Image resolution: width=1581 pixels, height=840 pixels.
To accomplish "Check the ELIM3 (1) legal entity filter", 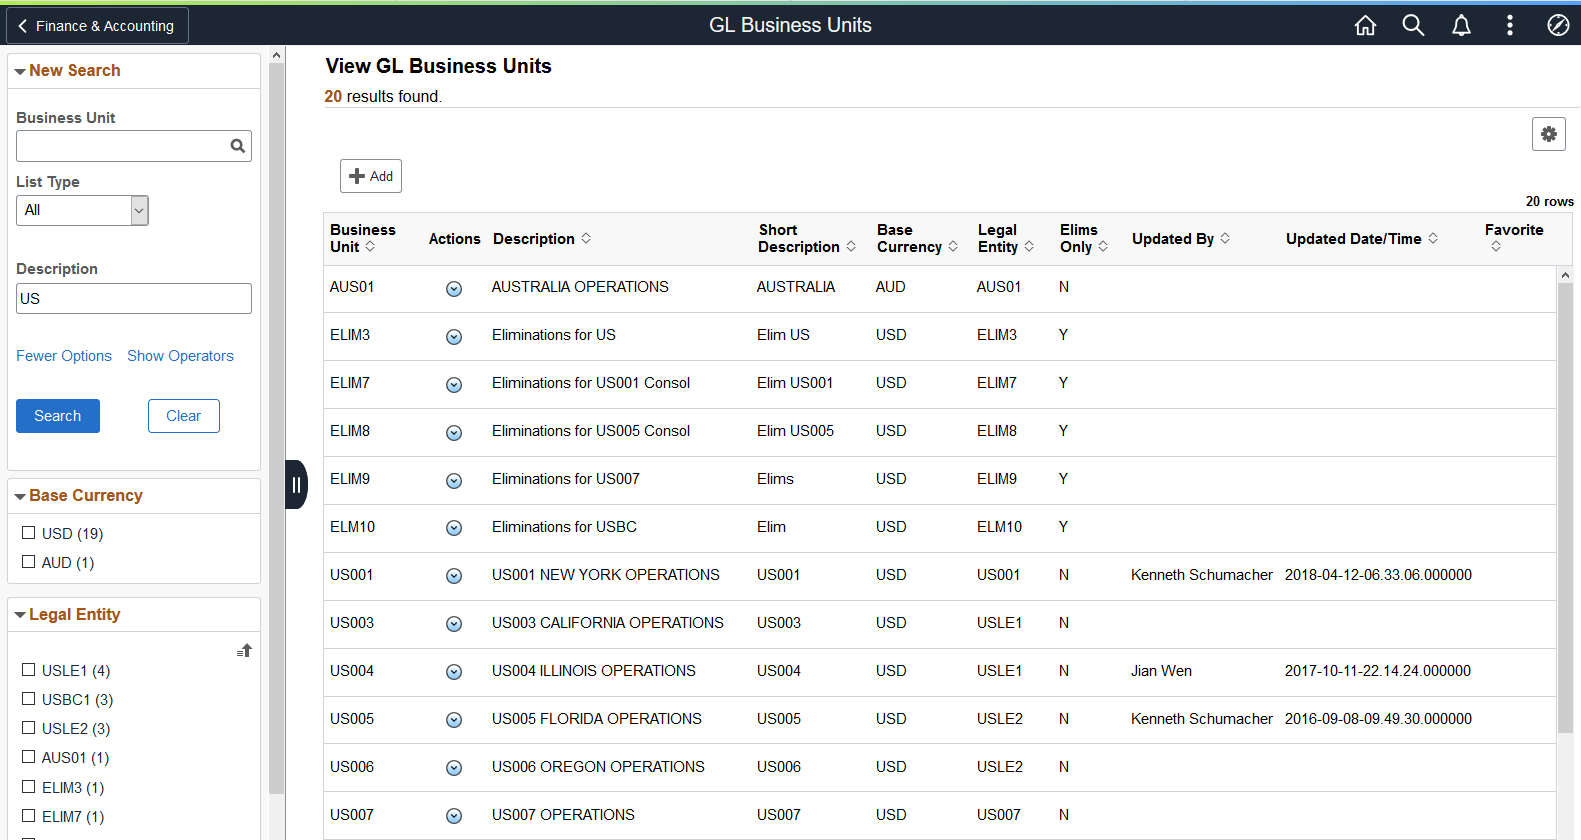I will 29,787.
